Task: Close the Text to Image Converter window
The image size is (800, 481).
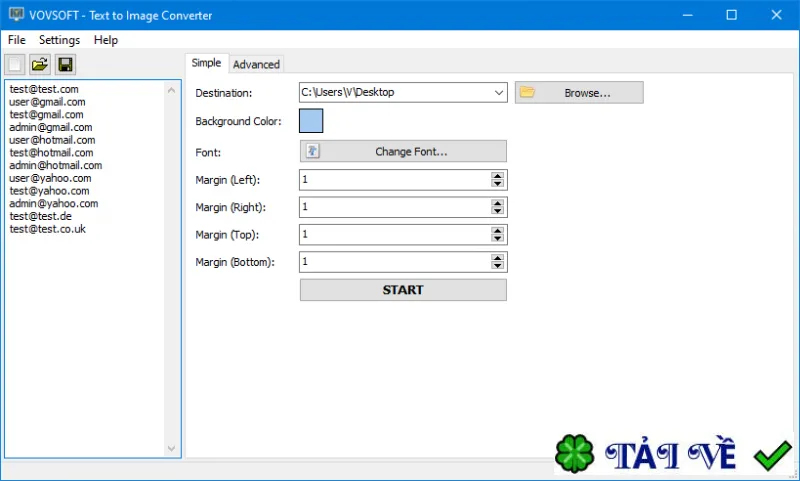Action: coord(776,15)
